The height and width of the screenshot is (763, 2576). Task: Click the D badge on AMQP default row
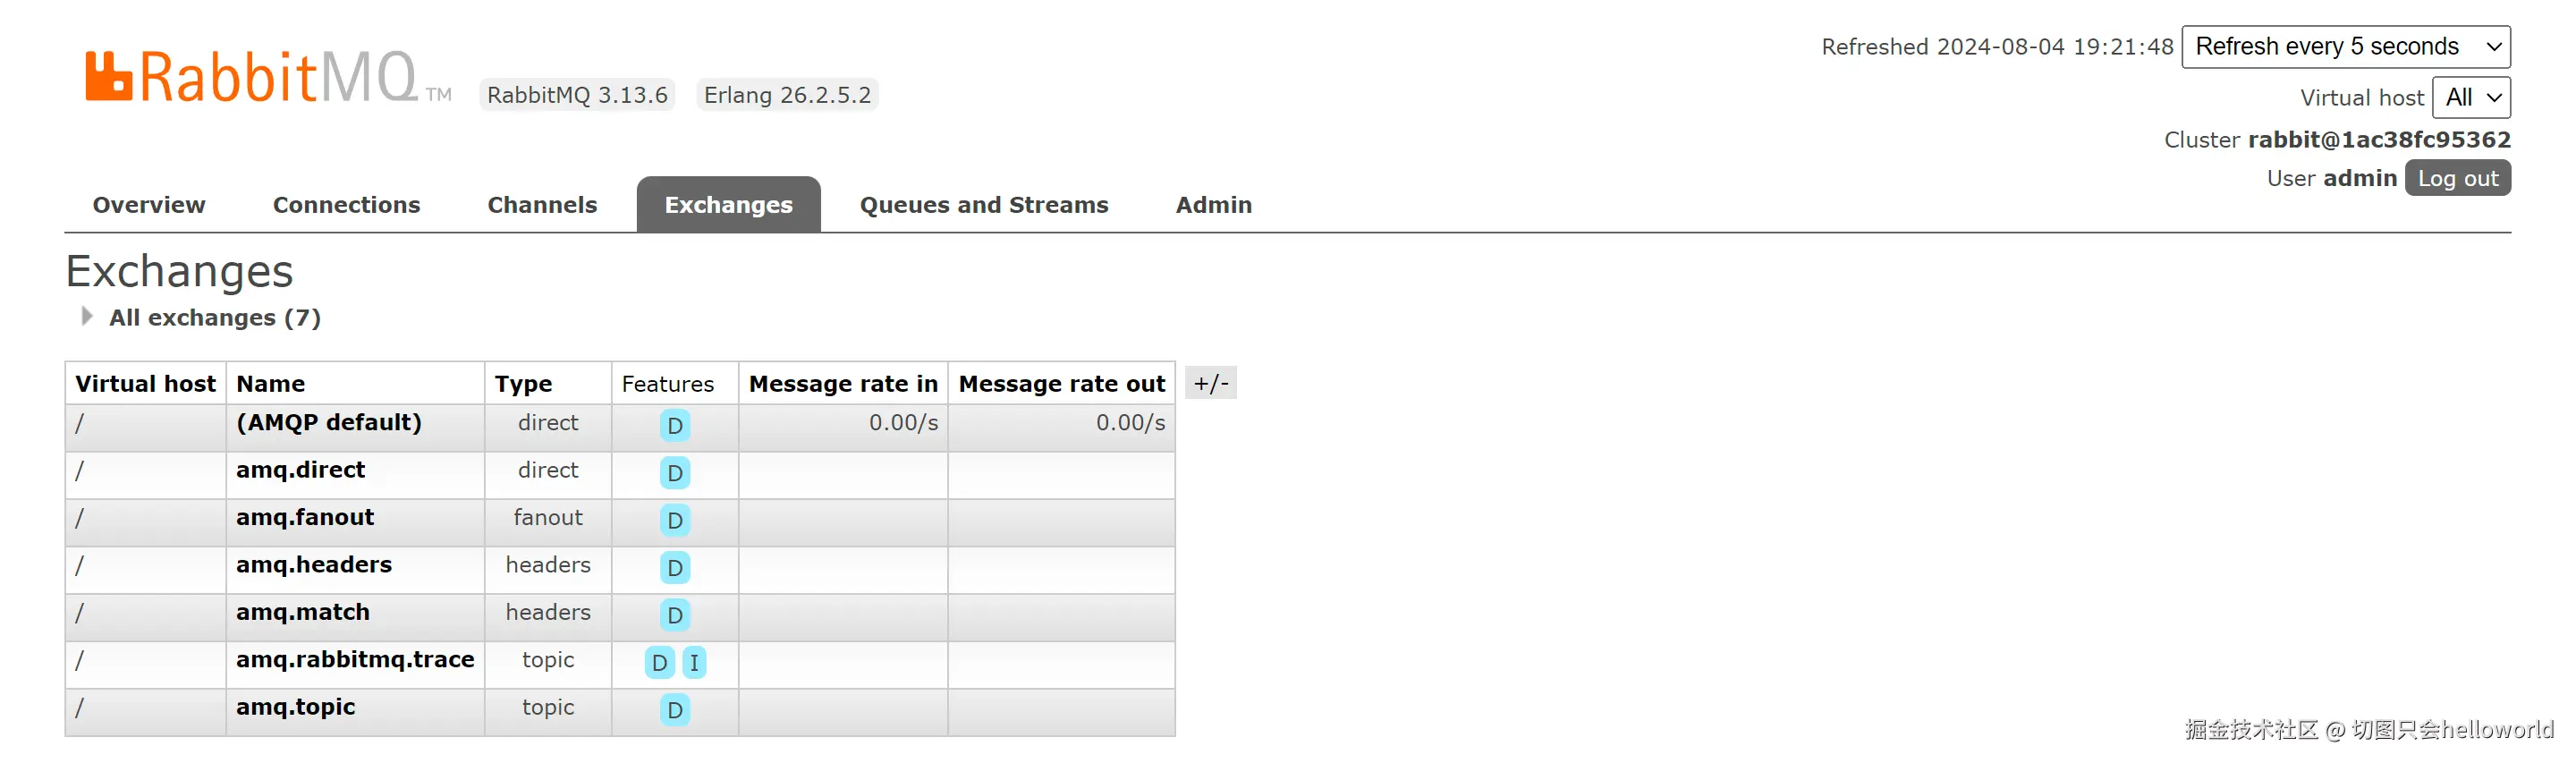tap(675, 426)
